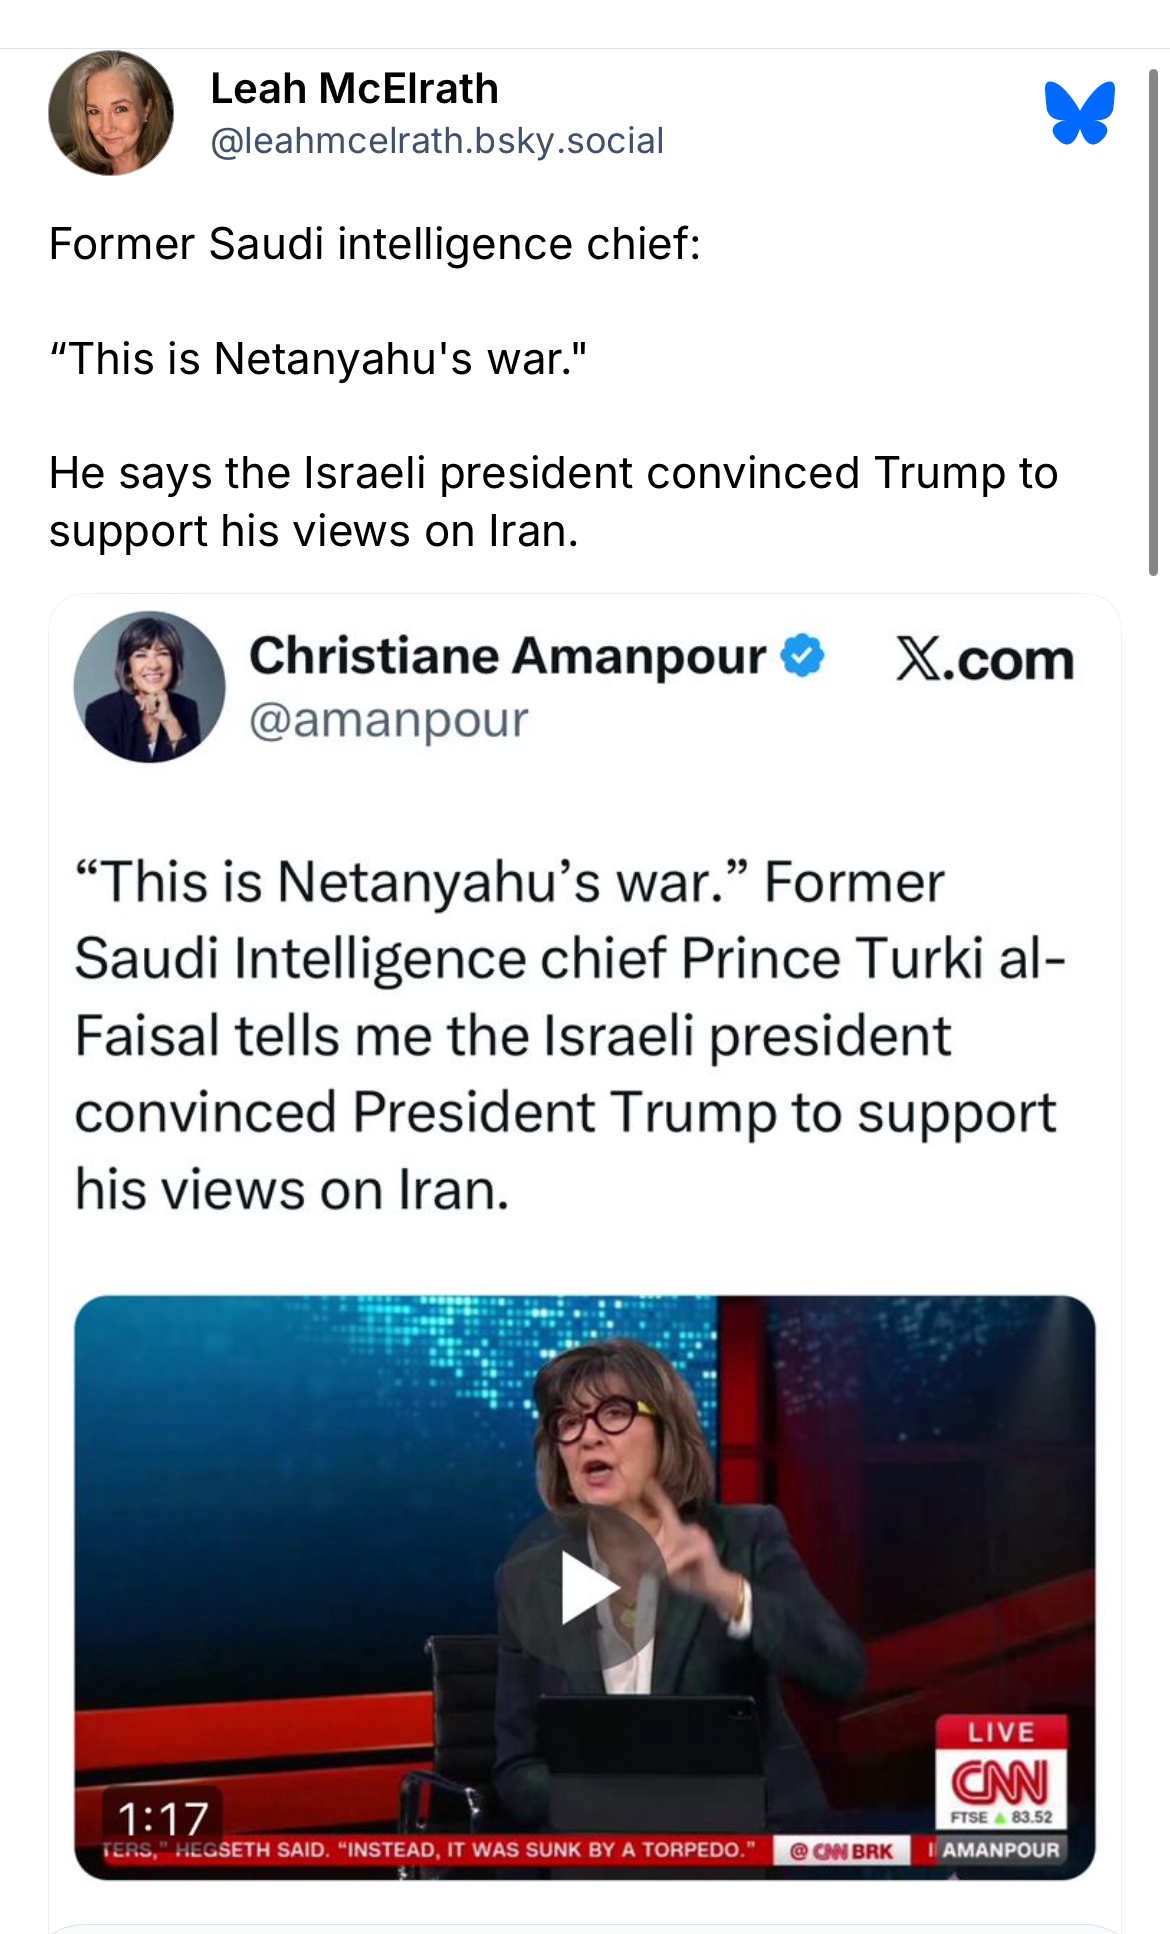Click the CNN logo in the video
Screen dimensions: 1170x1934
(x=1001, y=1781)
